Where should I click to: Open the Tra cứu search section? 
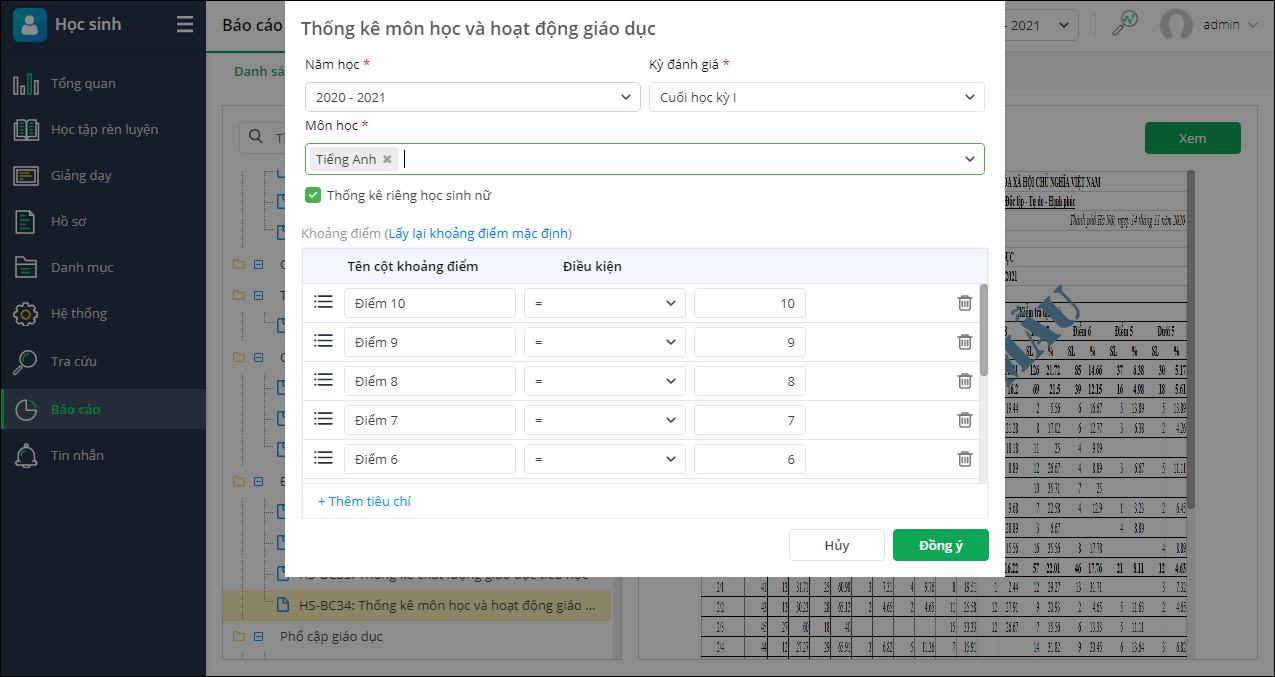[x=74, y=361]
